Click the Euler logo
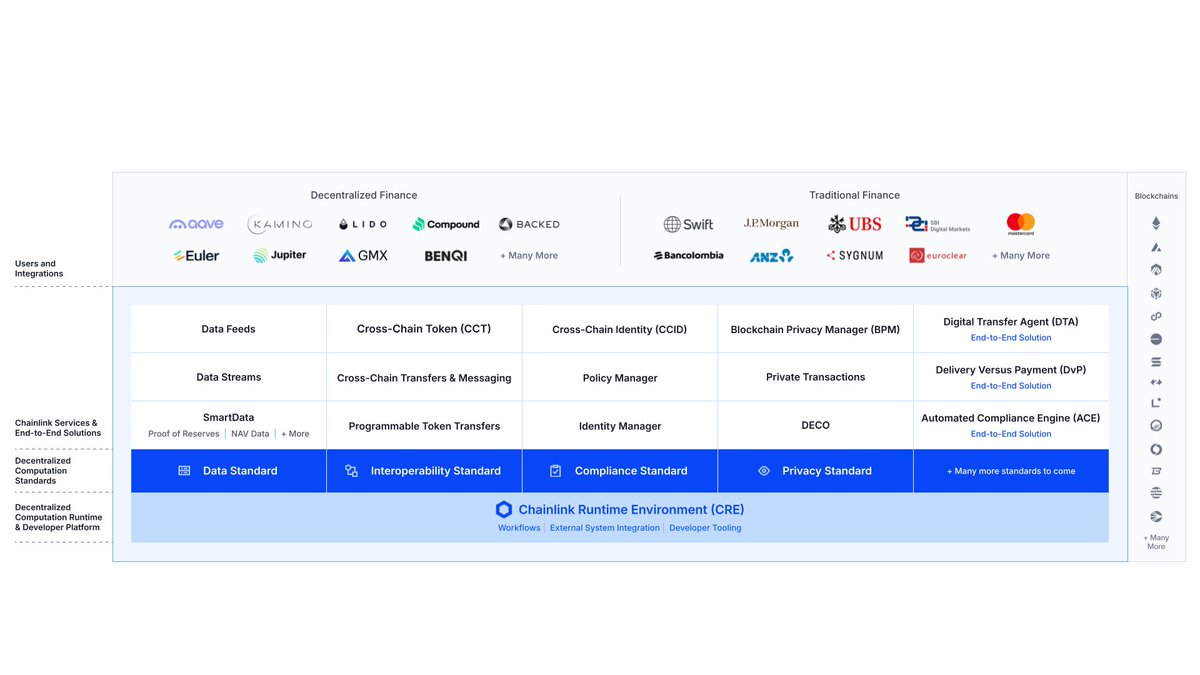The width and height of the screenshot is (1200, 675). point(196,256)
